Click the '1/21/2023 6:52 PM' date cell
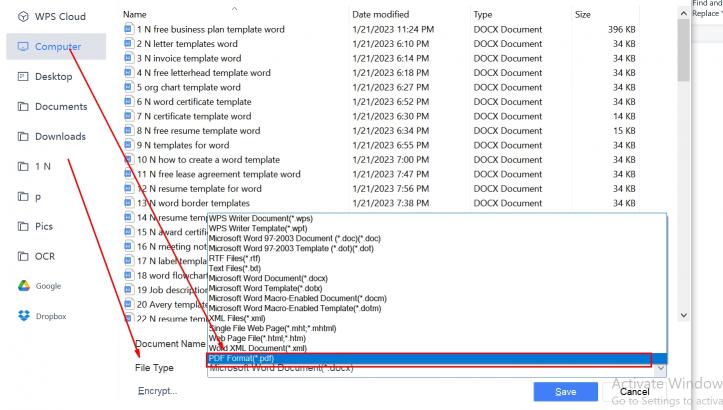Viewport: 723px width, 410px height. tap(391, 101)
